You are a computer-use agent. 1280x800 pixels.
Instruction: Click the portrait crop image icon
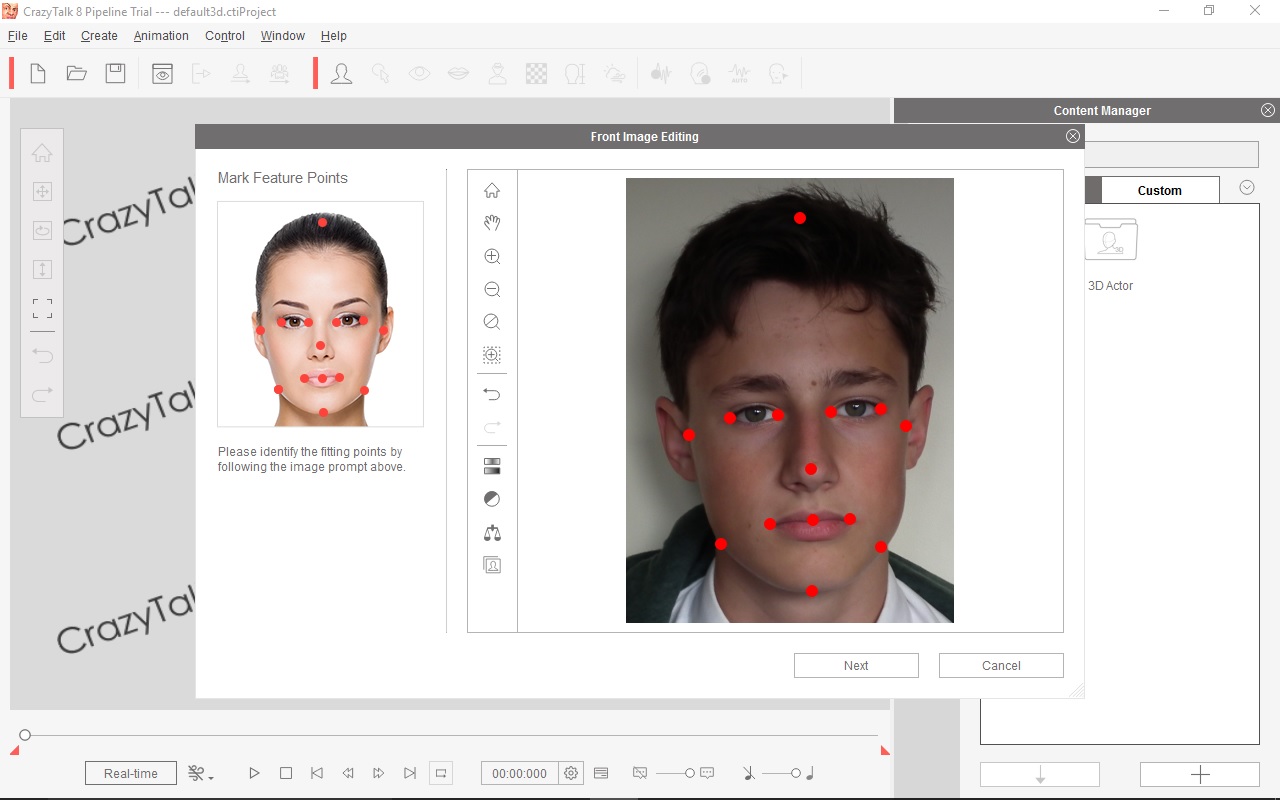pyautogui.click(x=492, y=565)
